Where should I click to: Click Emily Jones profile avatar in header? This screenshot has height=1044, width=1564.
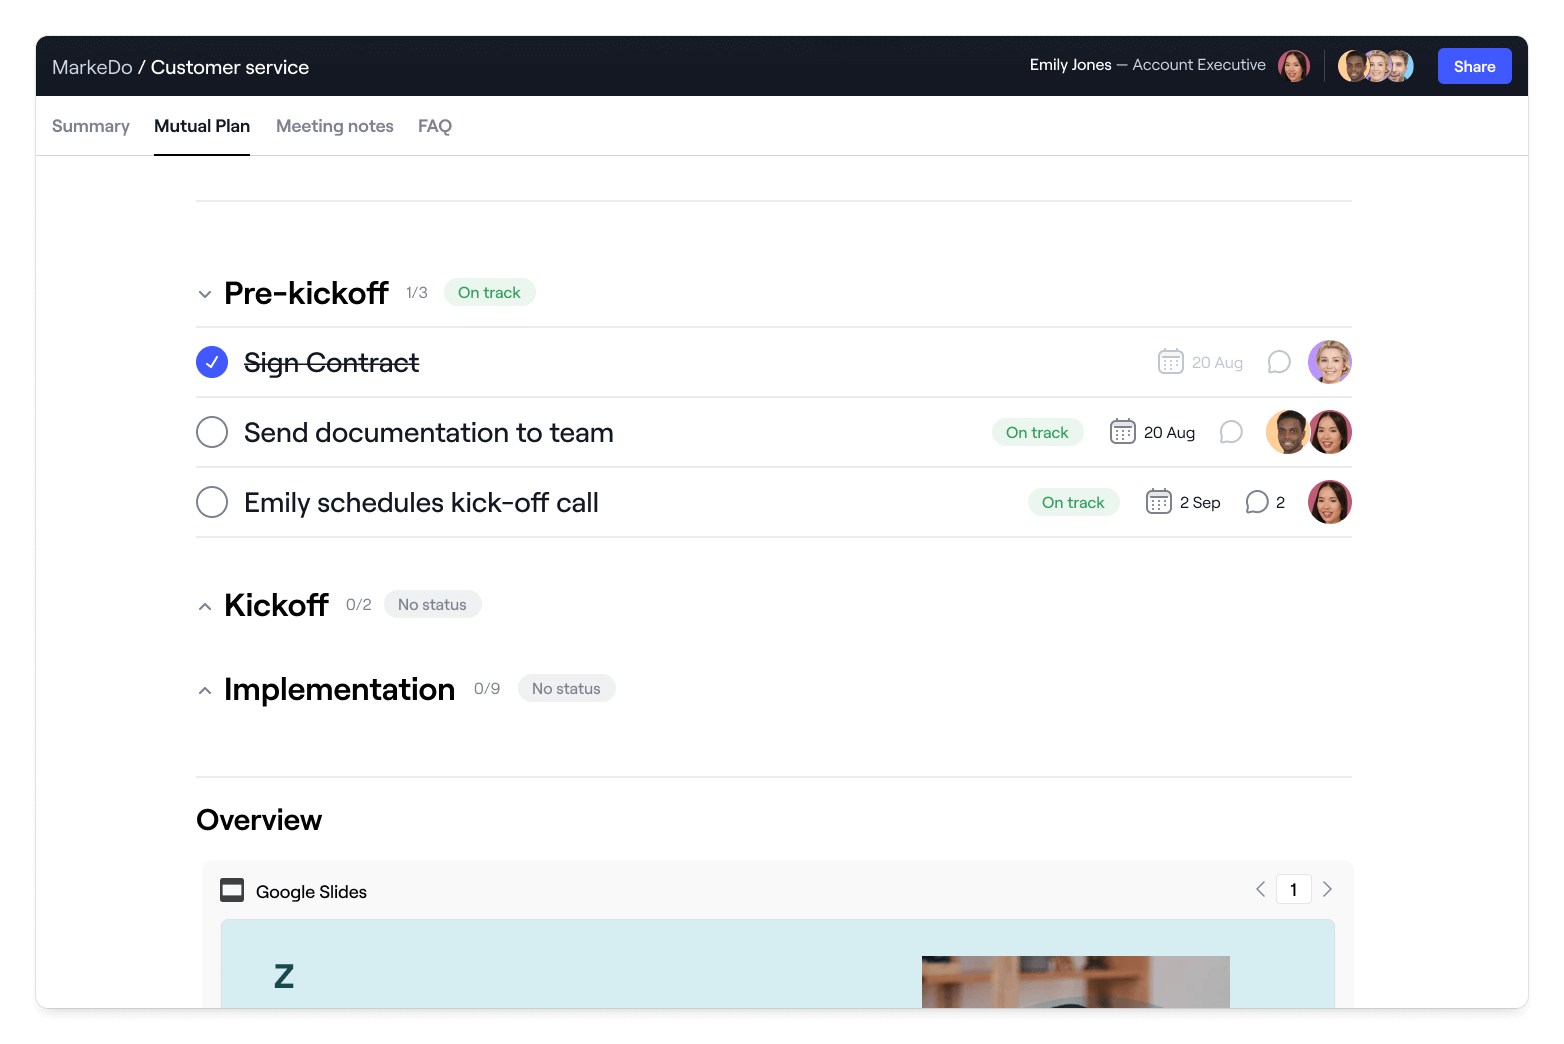tap(1294, 65)
